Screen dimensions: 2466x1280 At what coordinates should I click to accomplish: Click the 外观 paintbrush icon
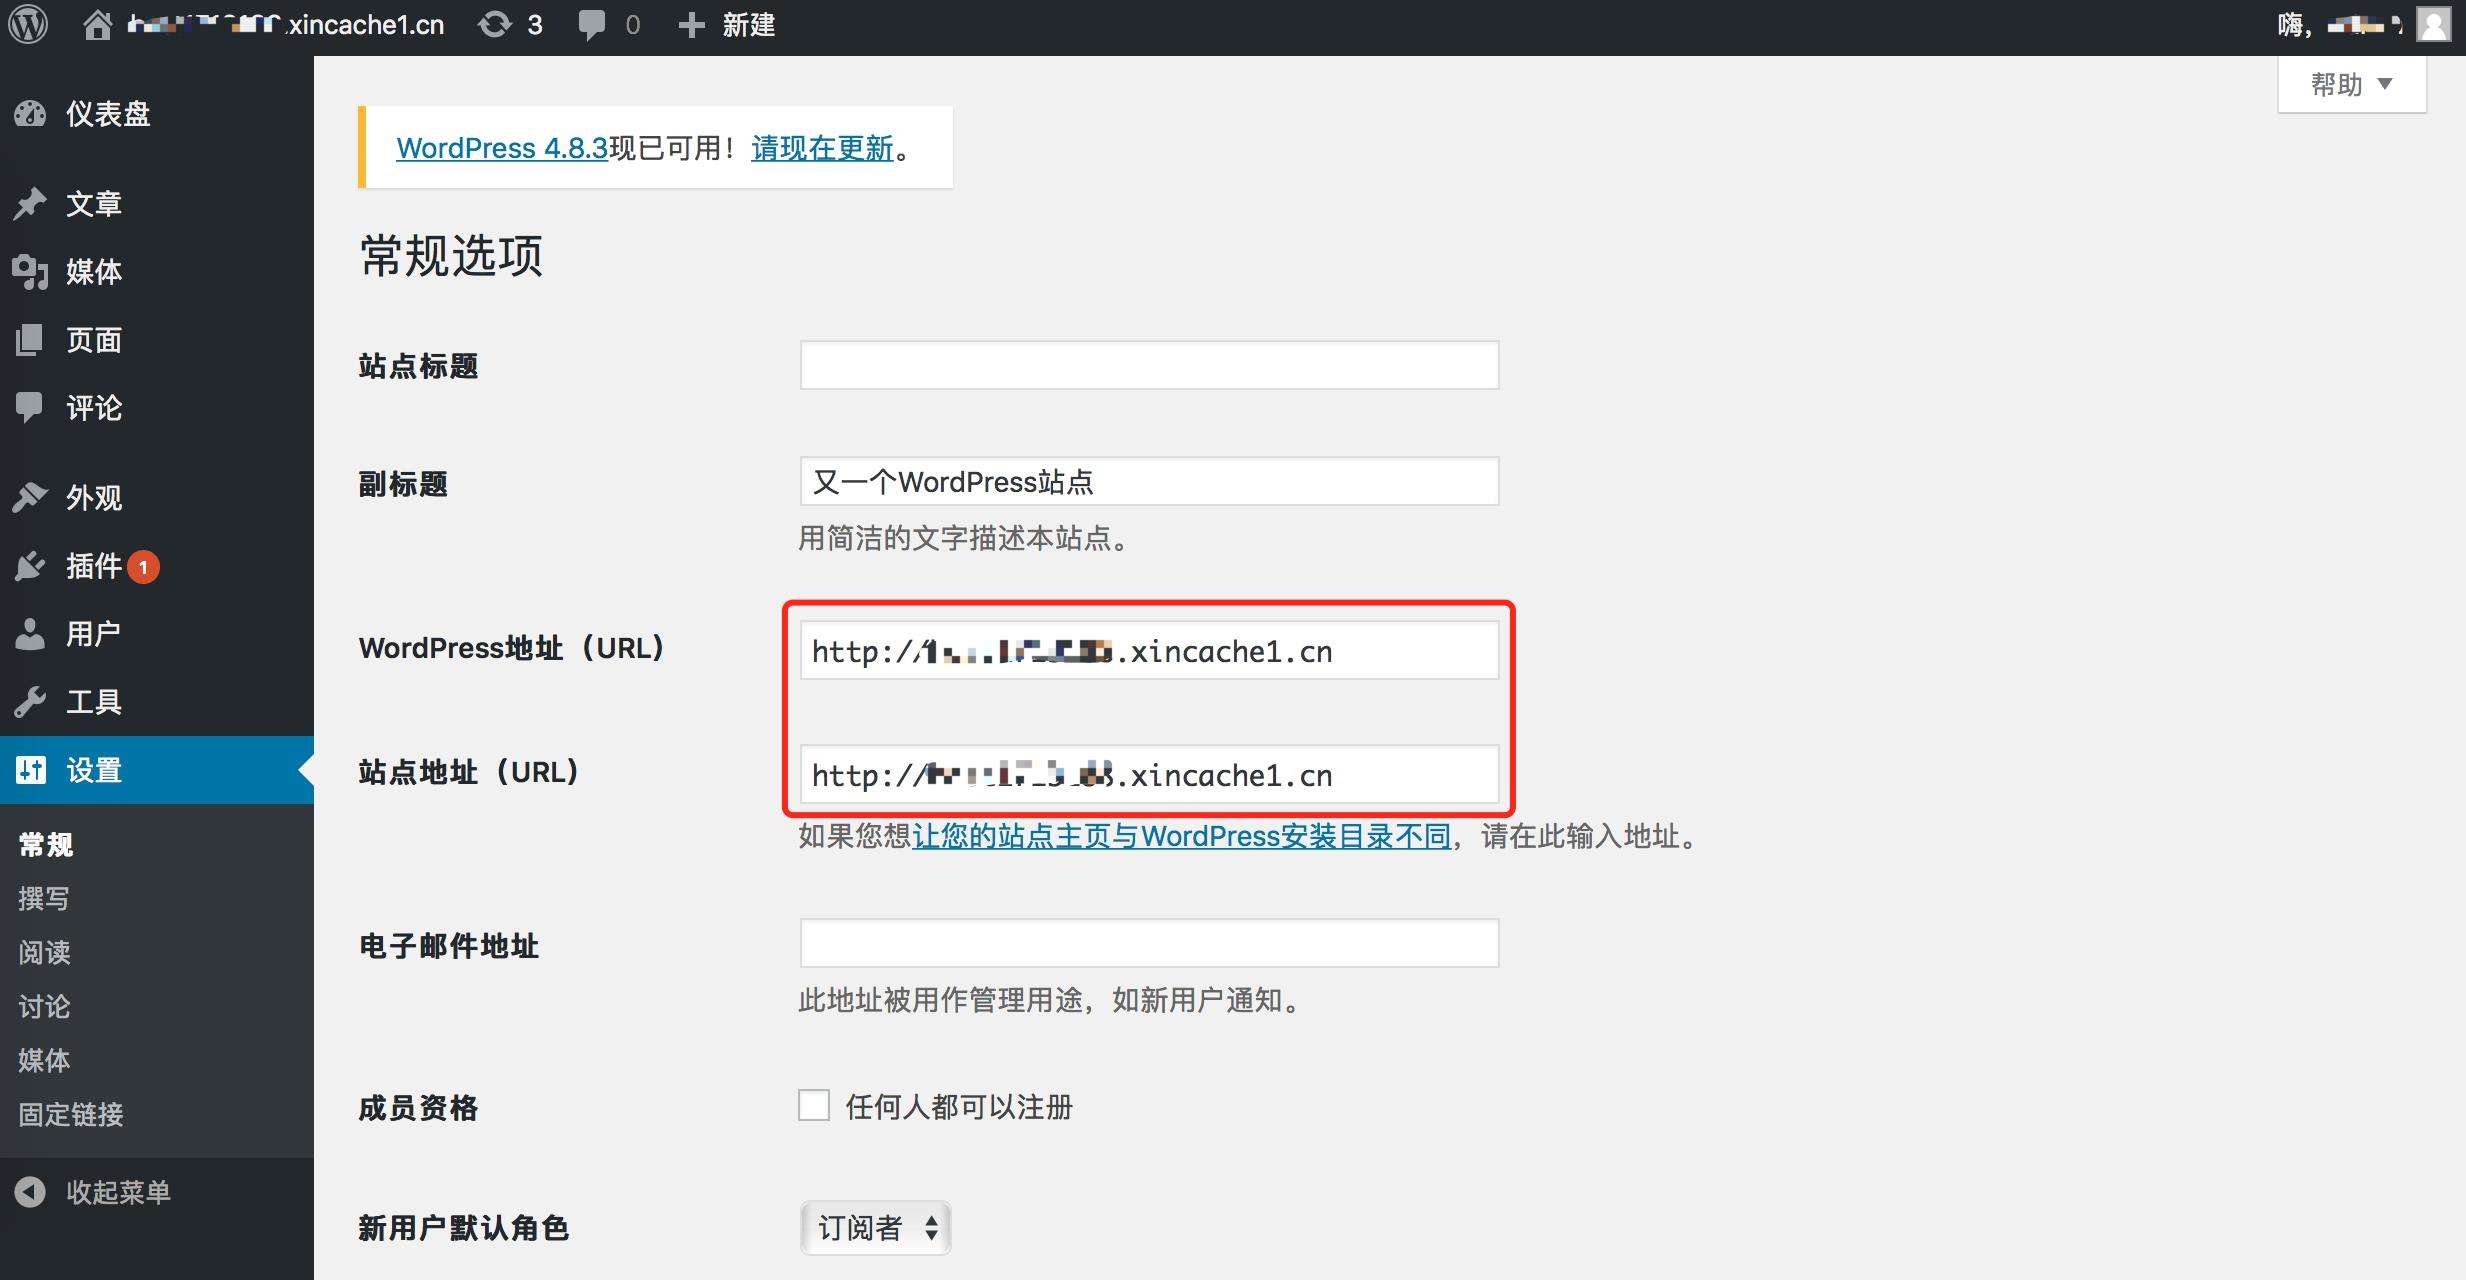(x=30, y=497)
